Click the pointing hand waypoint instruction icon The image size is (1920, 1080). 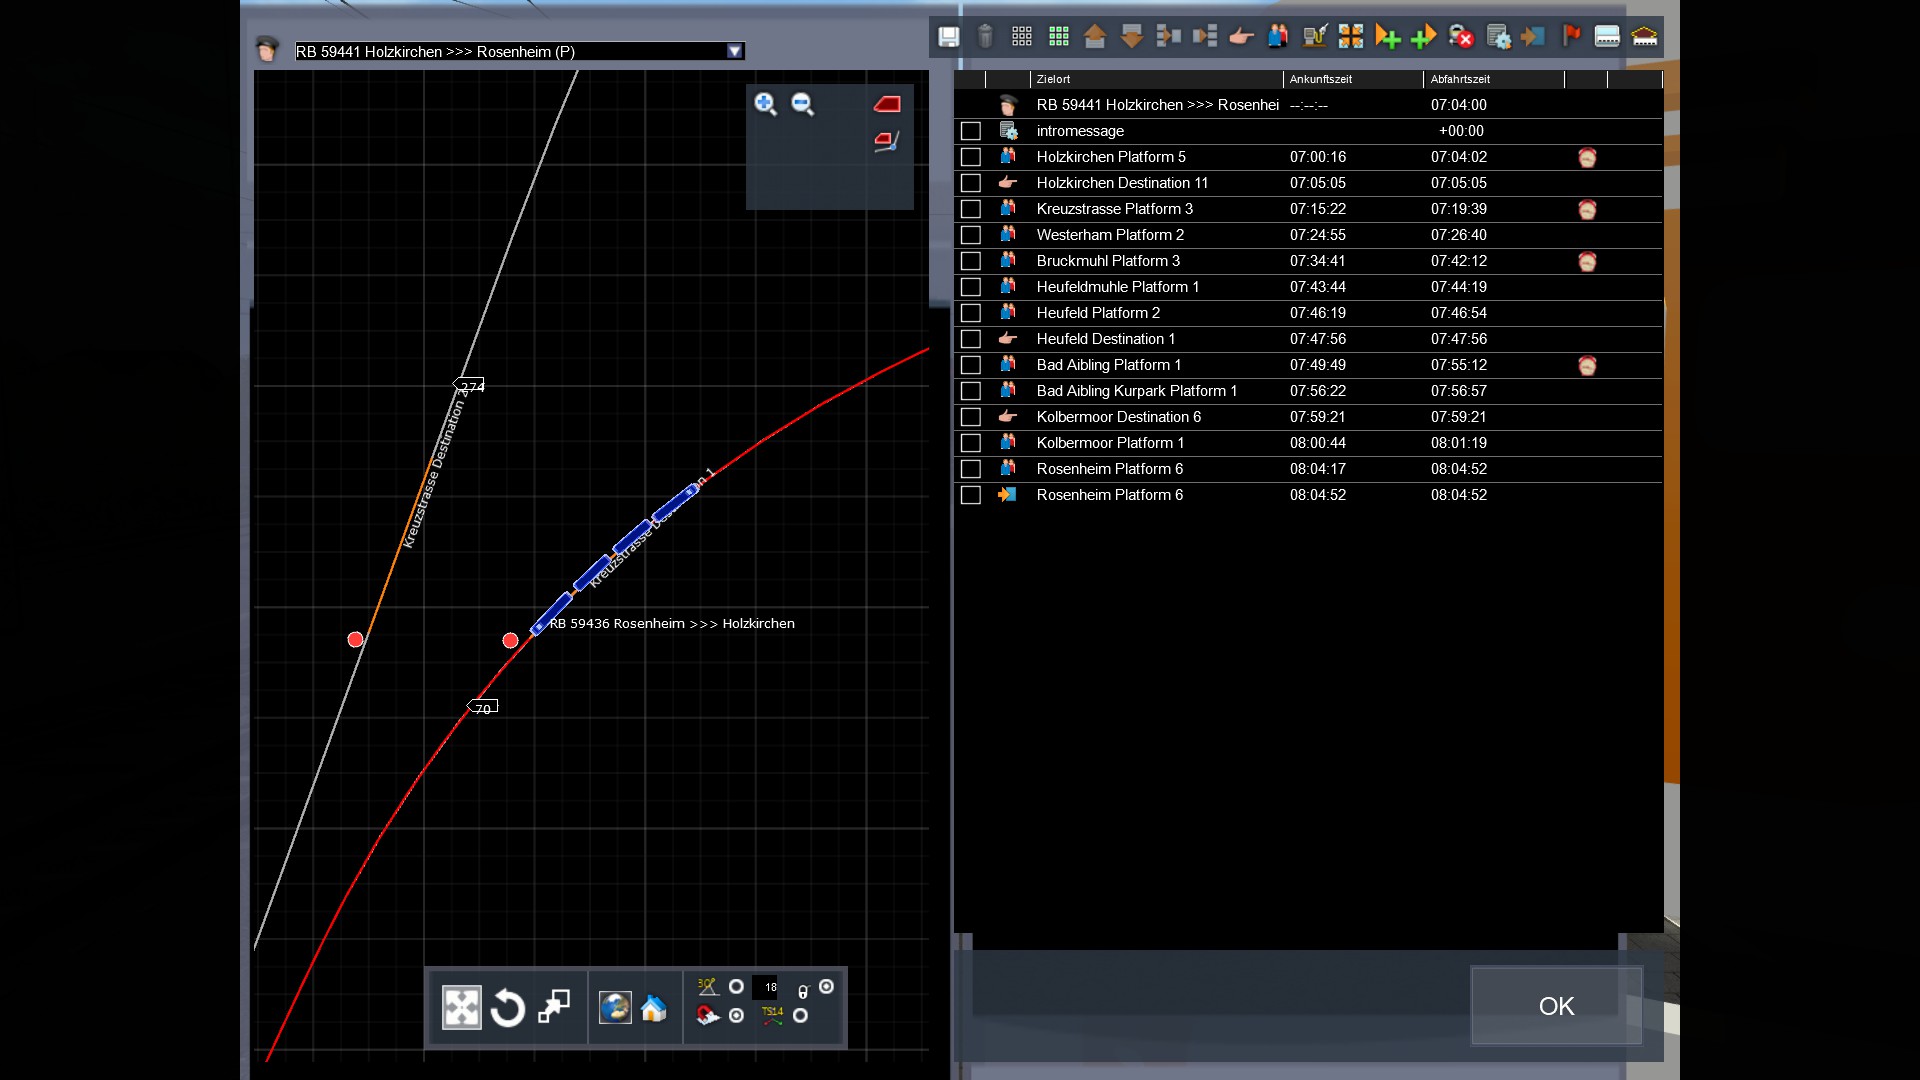coord(1241,37)
